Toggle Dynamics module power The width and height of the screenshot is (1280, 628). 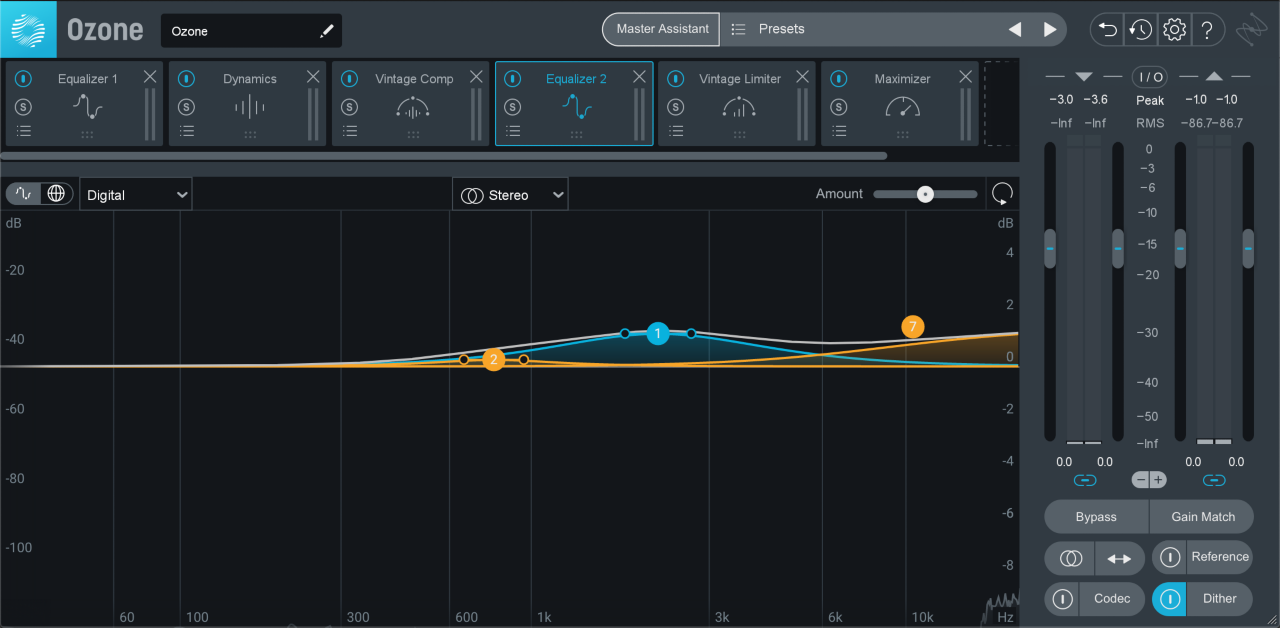(186, 79)
